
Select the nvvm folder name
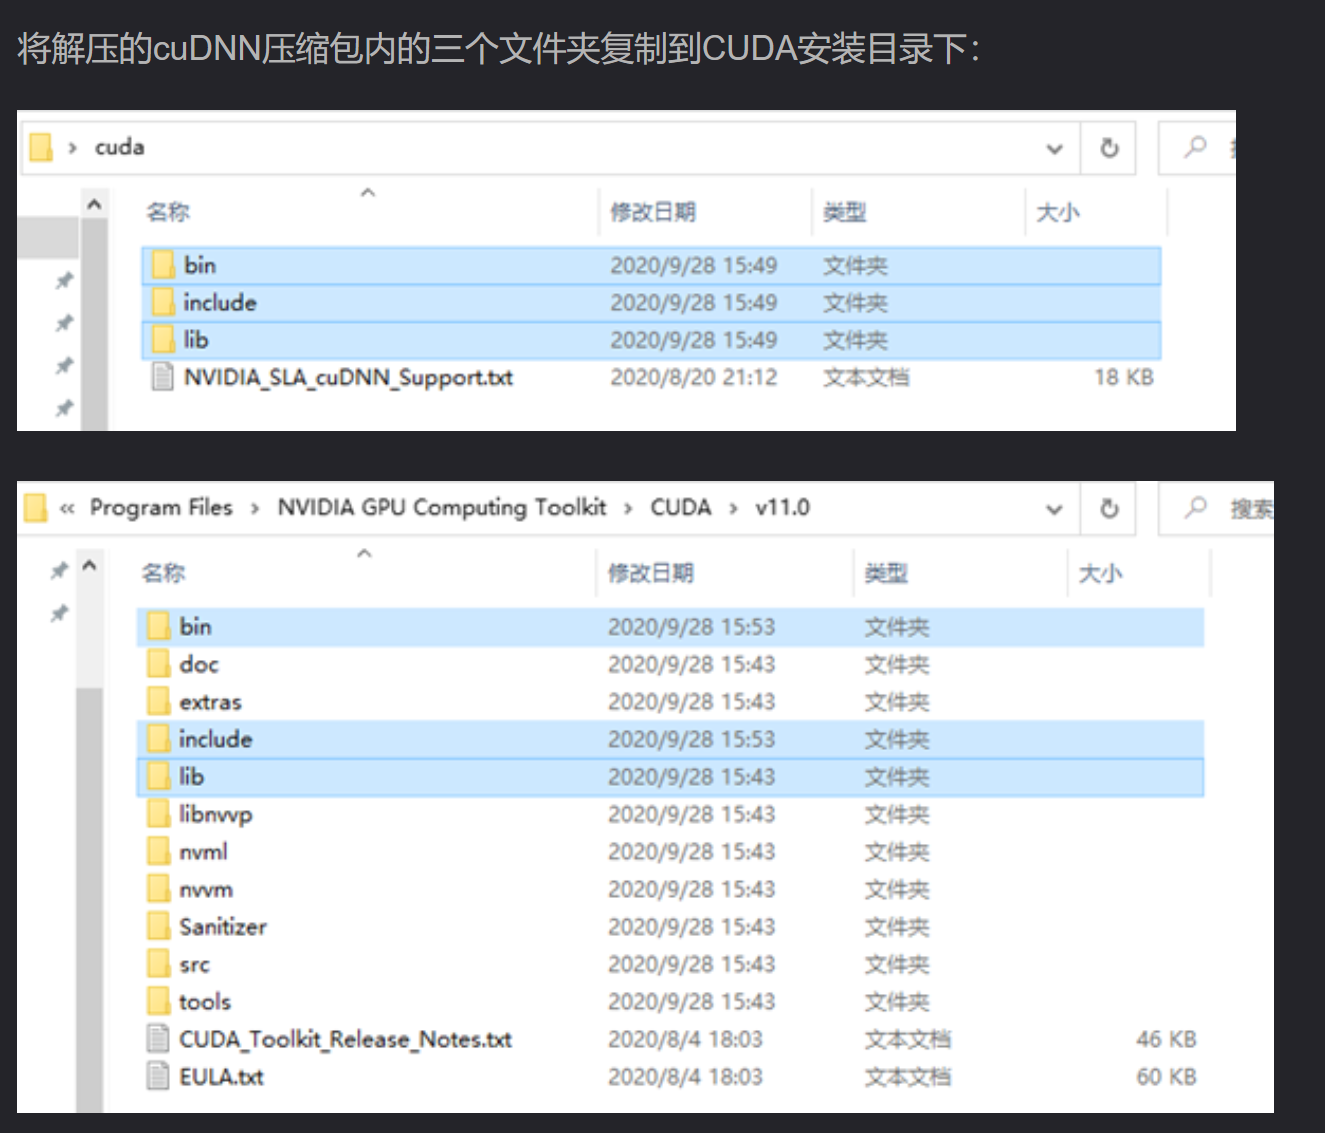[205, 889]
